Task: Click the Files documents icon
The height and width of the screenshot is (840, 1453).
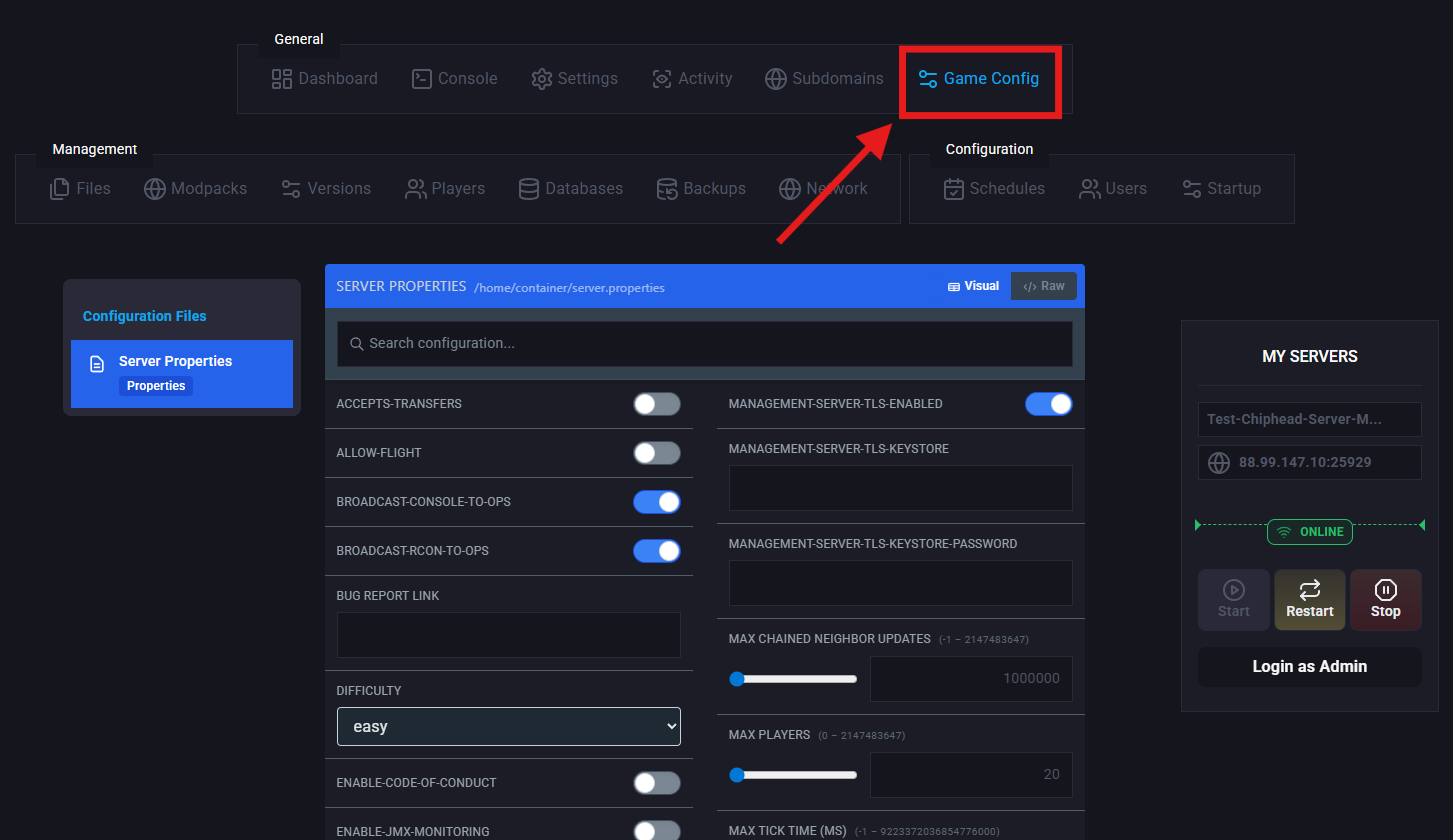Action: point(60,189)
